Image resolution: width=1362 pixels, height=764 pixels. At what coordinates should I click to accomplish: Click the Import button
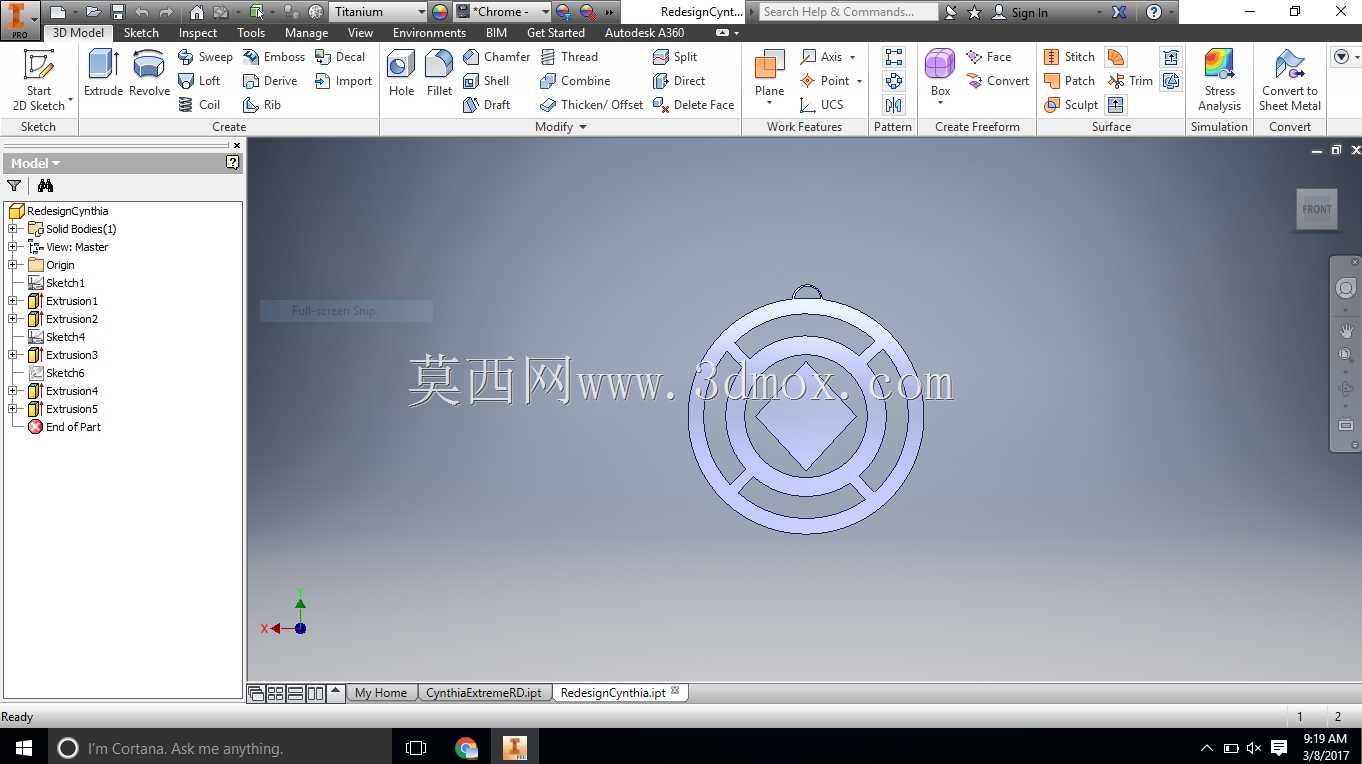coord(343,81)
